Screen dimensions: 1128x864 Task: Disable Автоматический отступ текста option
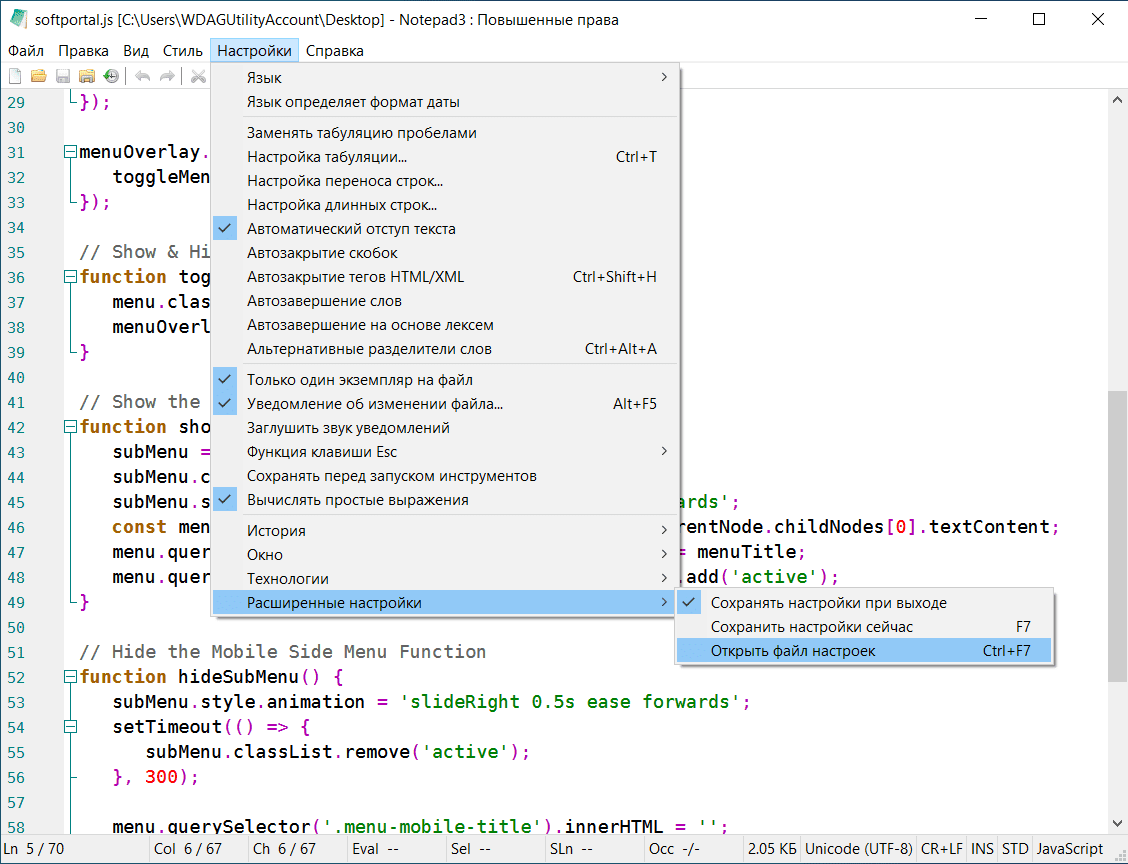[351, 229]
